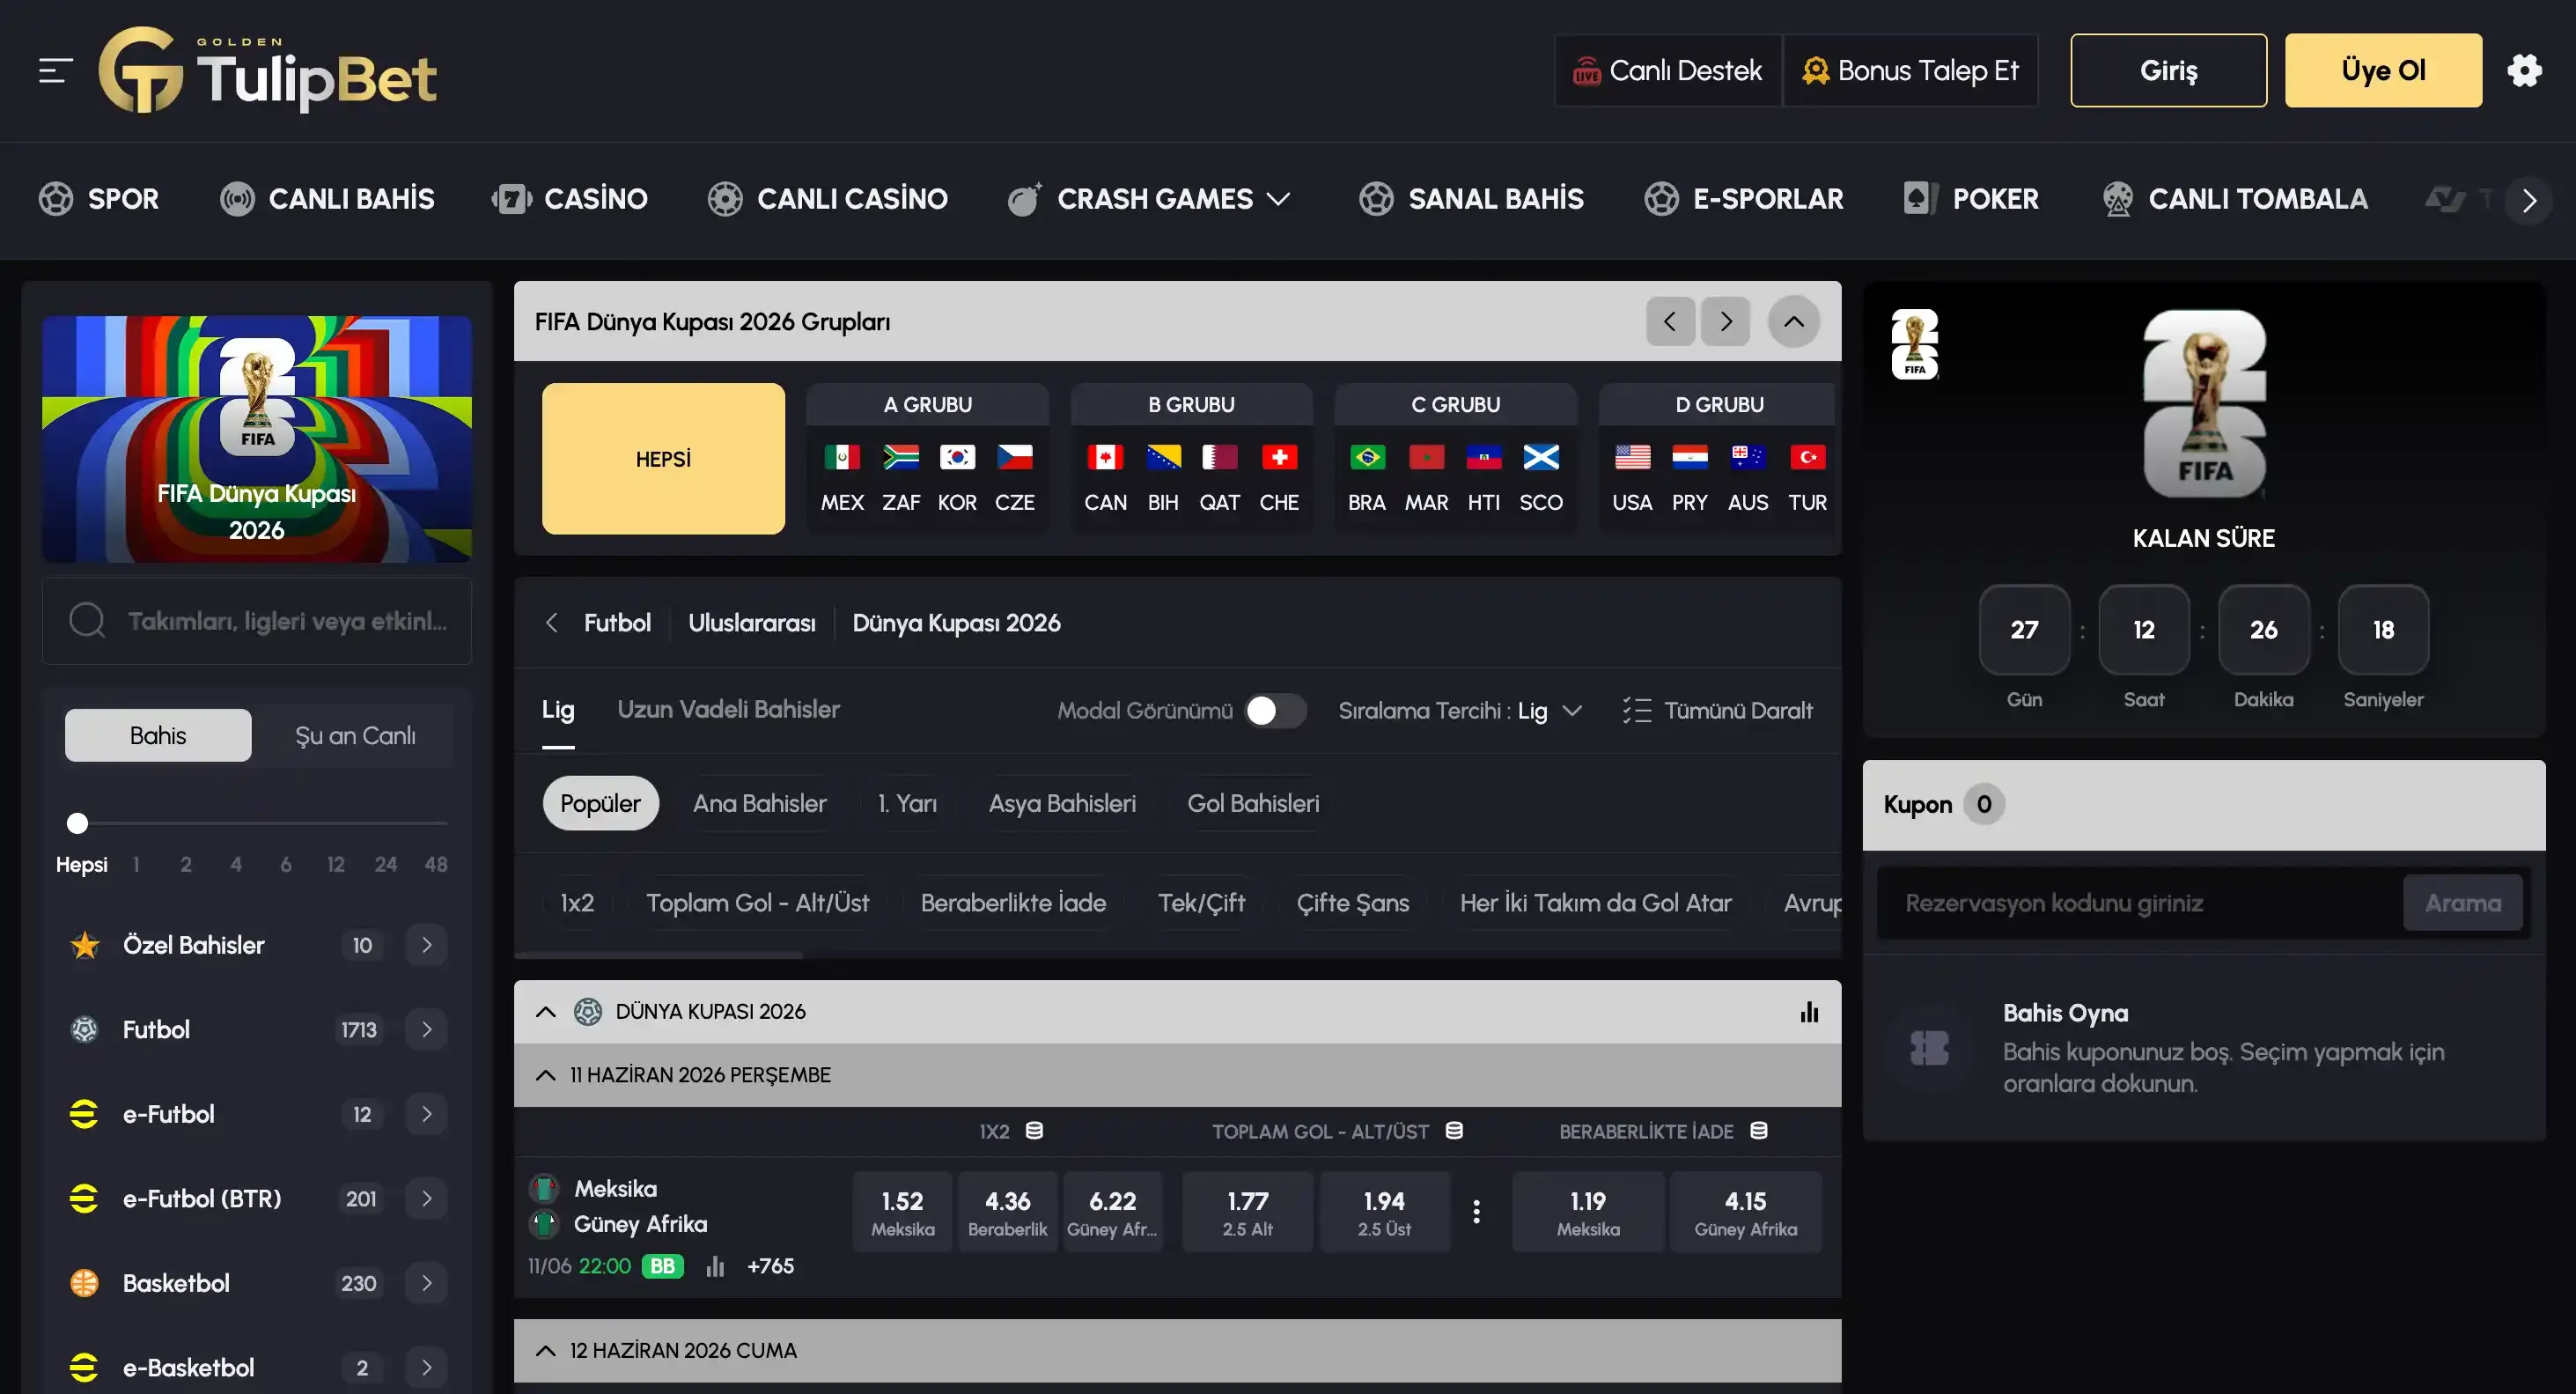Toggle the Modal Görünümü switch
2576x1394 pixels.
1275,711
